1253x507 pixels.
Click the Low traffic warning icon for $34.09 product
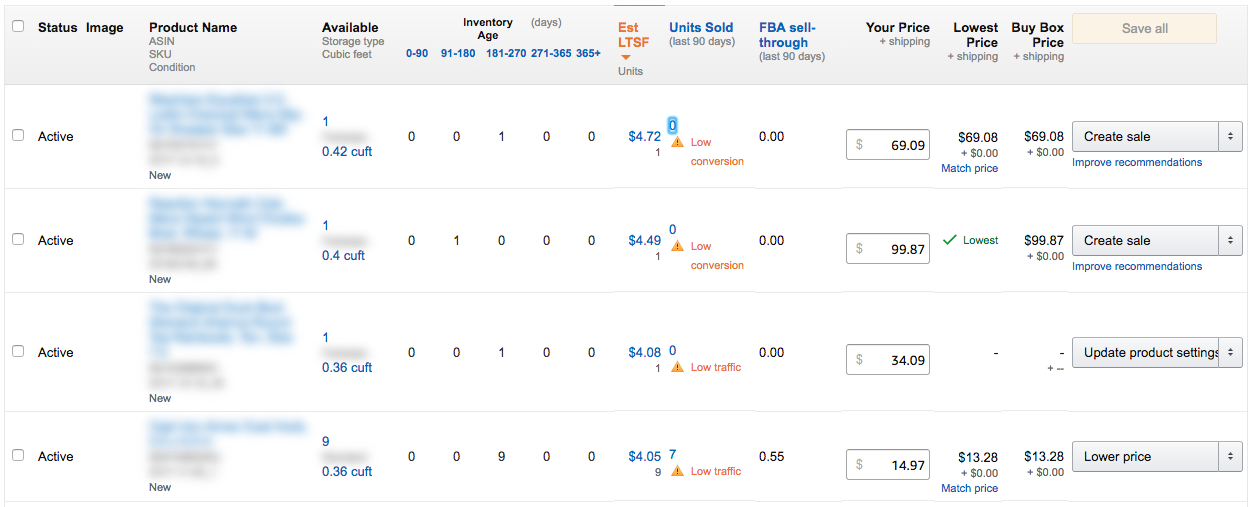(677, 367)
